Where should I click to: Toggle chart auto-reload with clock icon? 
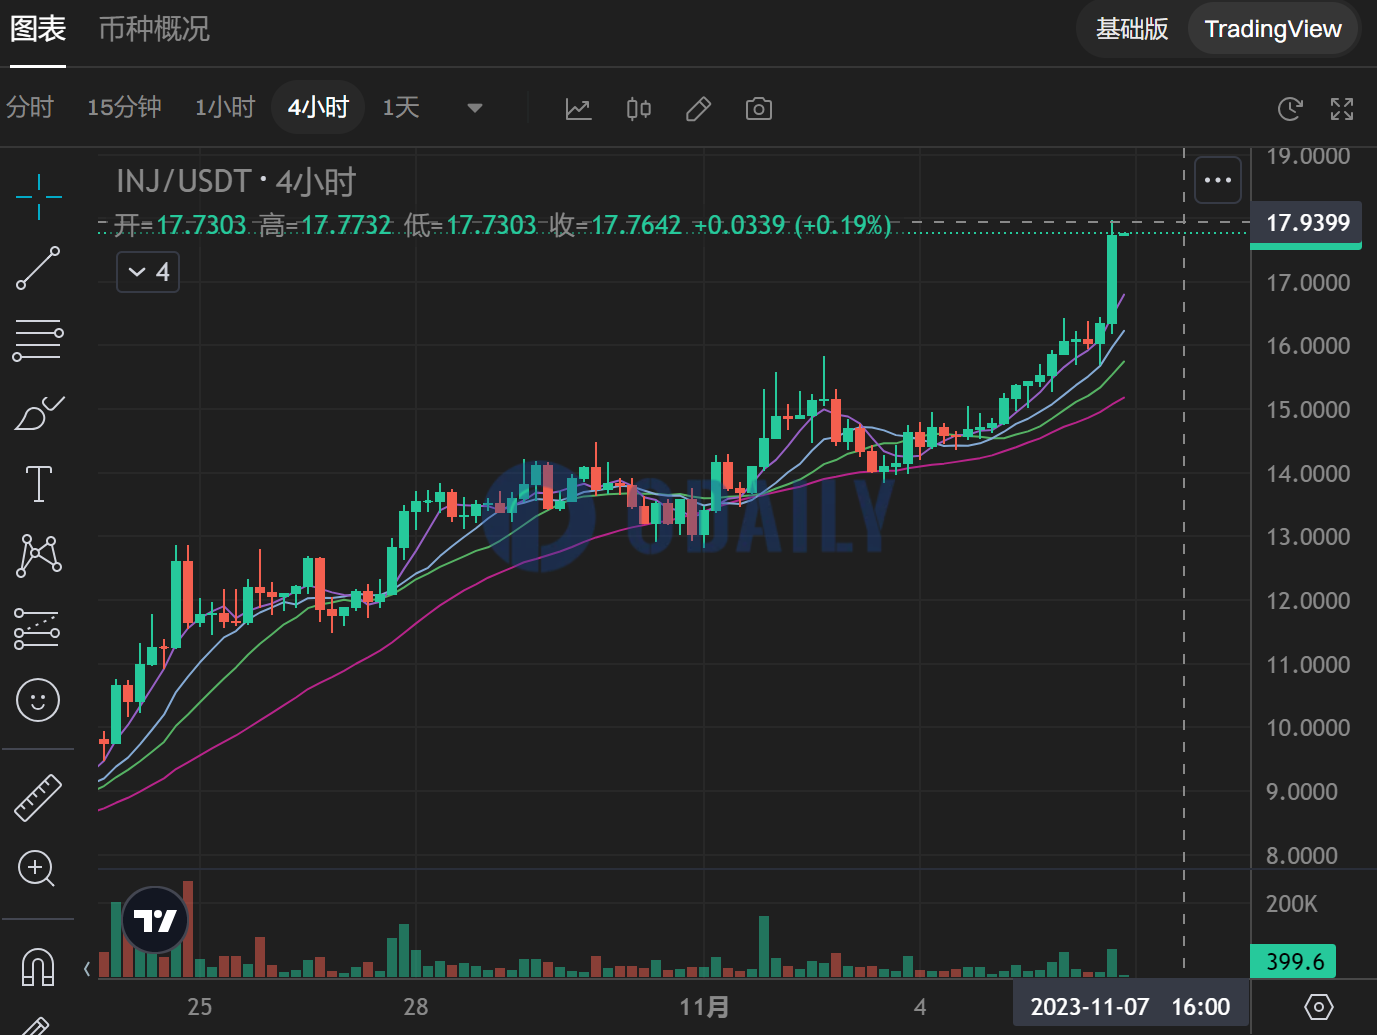[x=1289, y=109]
